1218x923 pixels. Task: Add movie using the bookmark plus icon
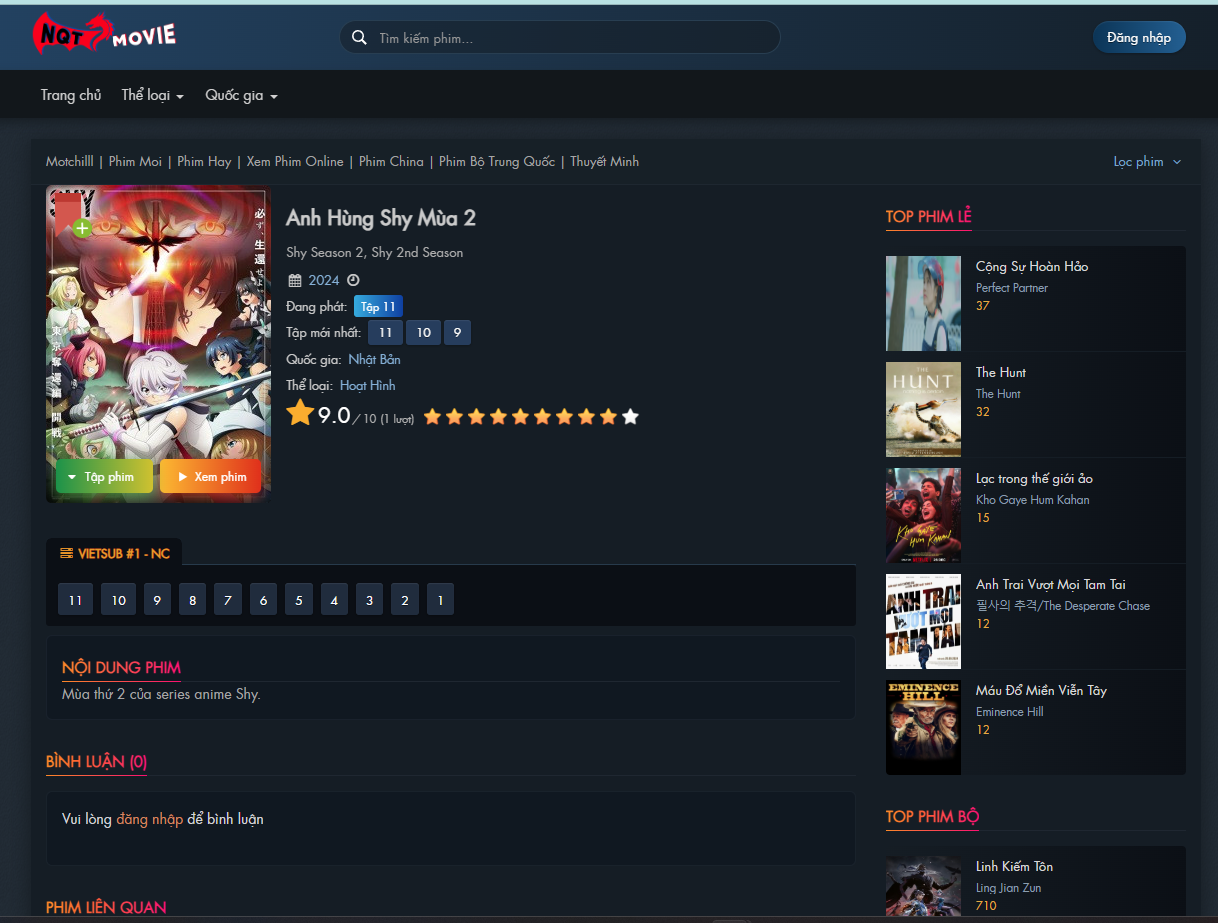click(82, 228)
